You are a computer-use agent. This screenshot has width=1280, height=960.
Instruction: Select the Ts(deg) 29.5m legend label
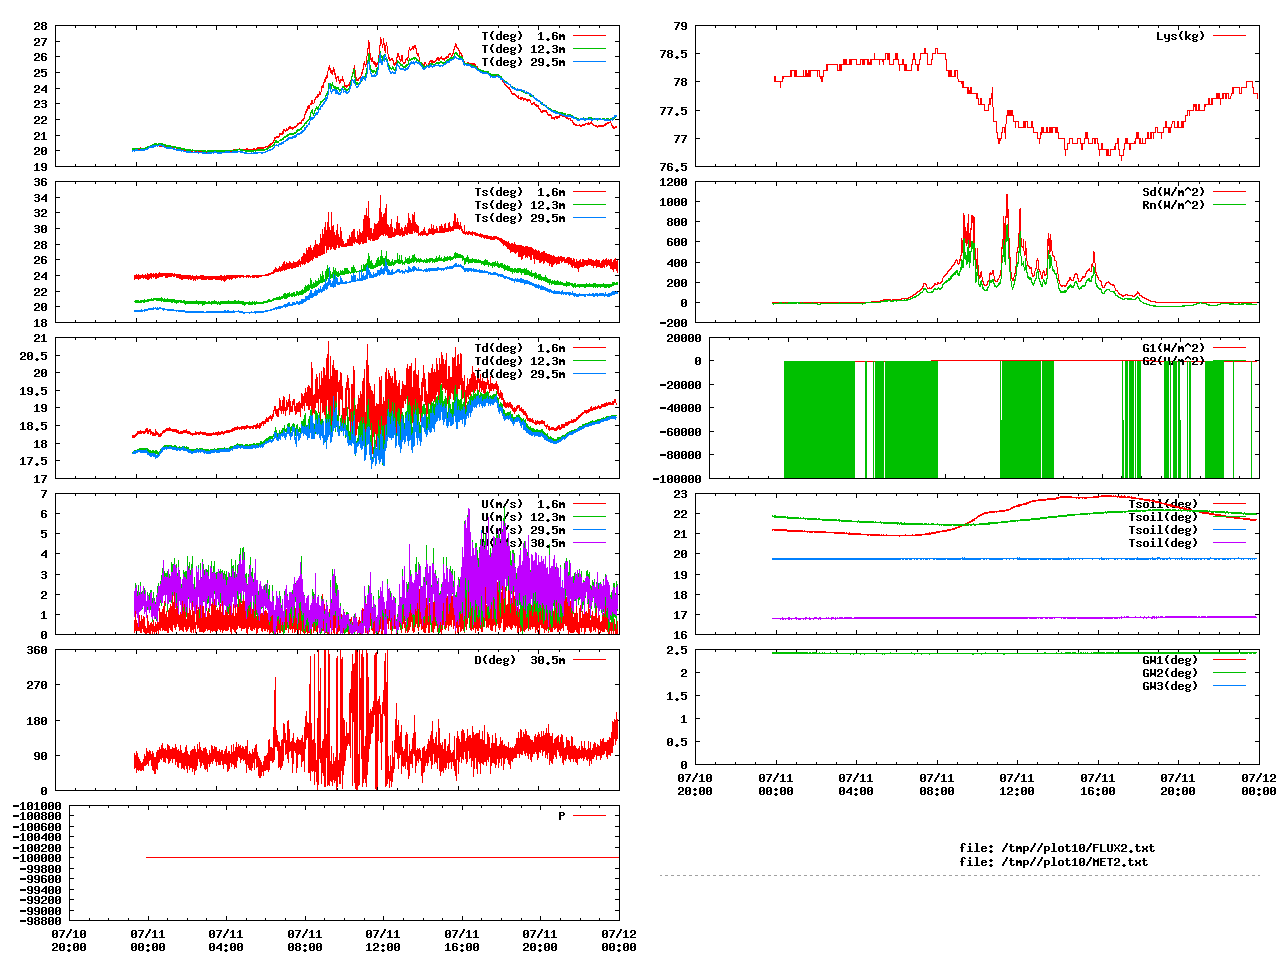(519, 218)
